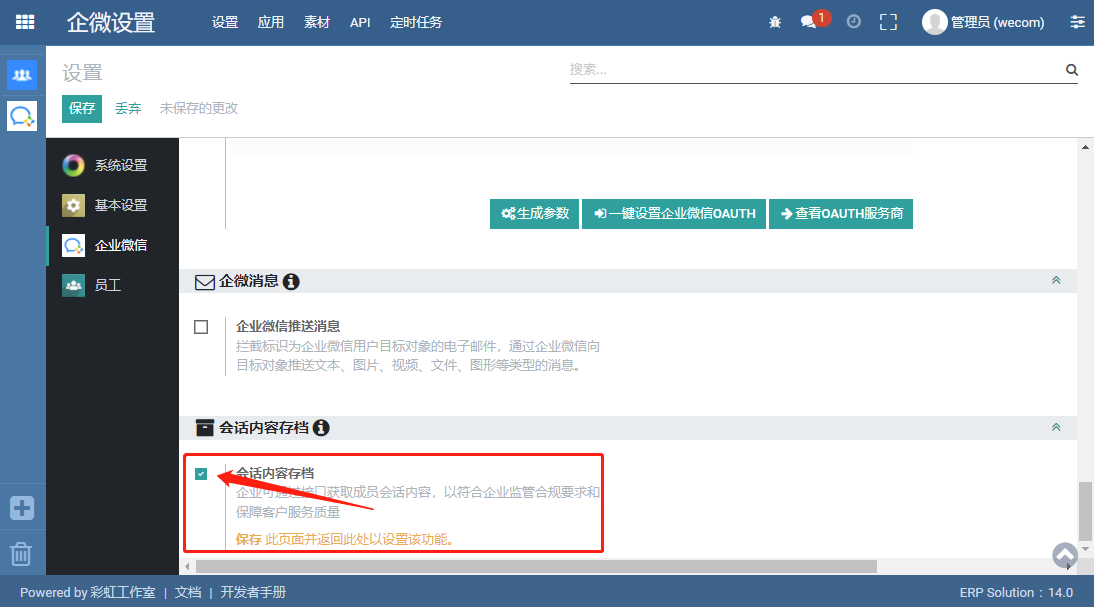Click the 保存 save button
This screenshot has height=607, width=1094.
pos(82,109)
